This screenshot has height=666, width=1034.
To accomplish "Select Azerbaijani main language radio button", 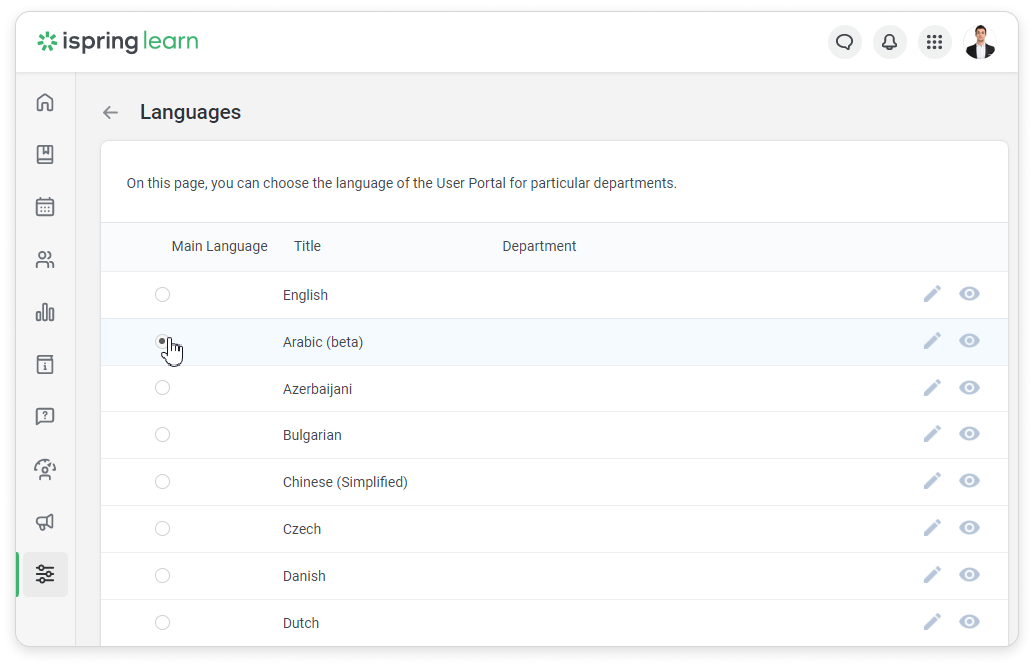I will pyautogui.click(x=162, y=388).
